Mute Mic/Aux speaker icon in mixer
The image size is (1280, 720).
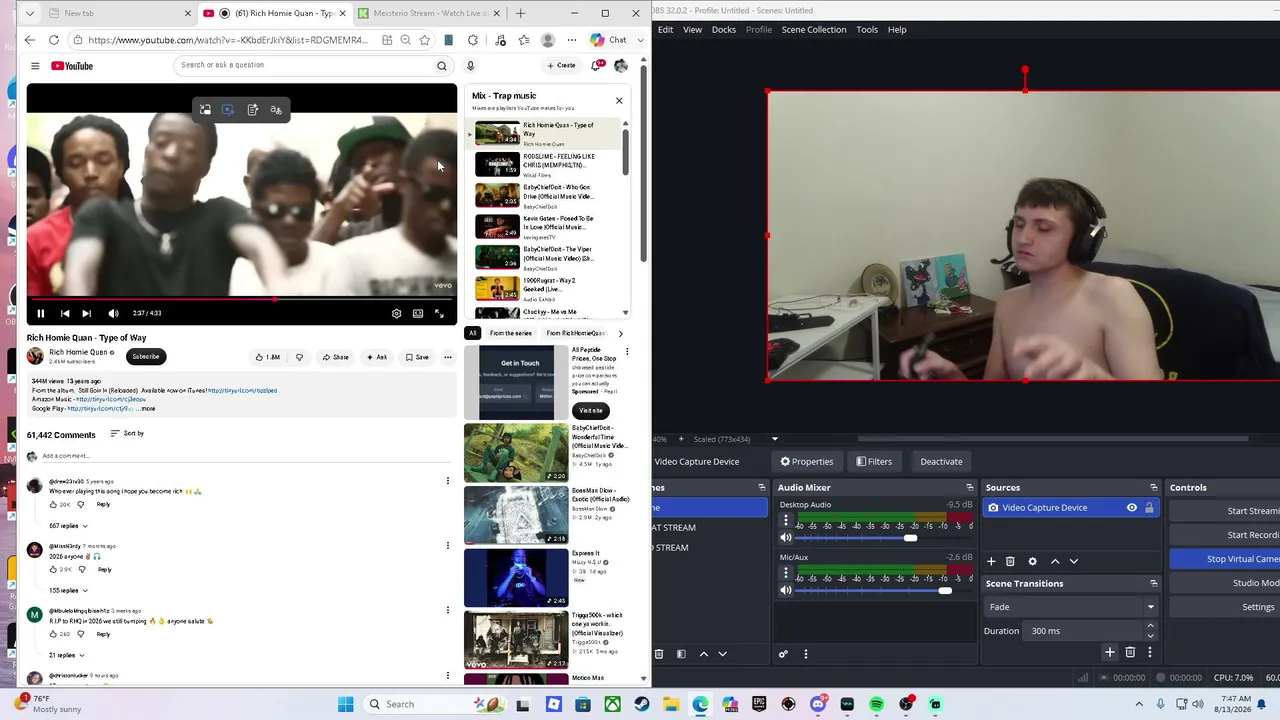pos(786,590)
